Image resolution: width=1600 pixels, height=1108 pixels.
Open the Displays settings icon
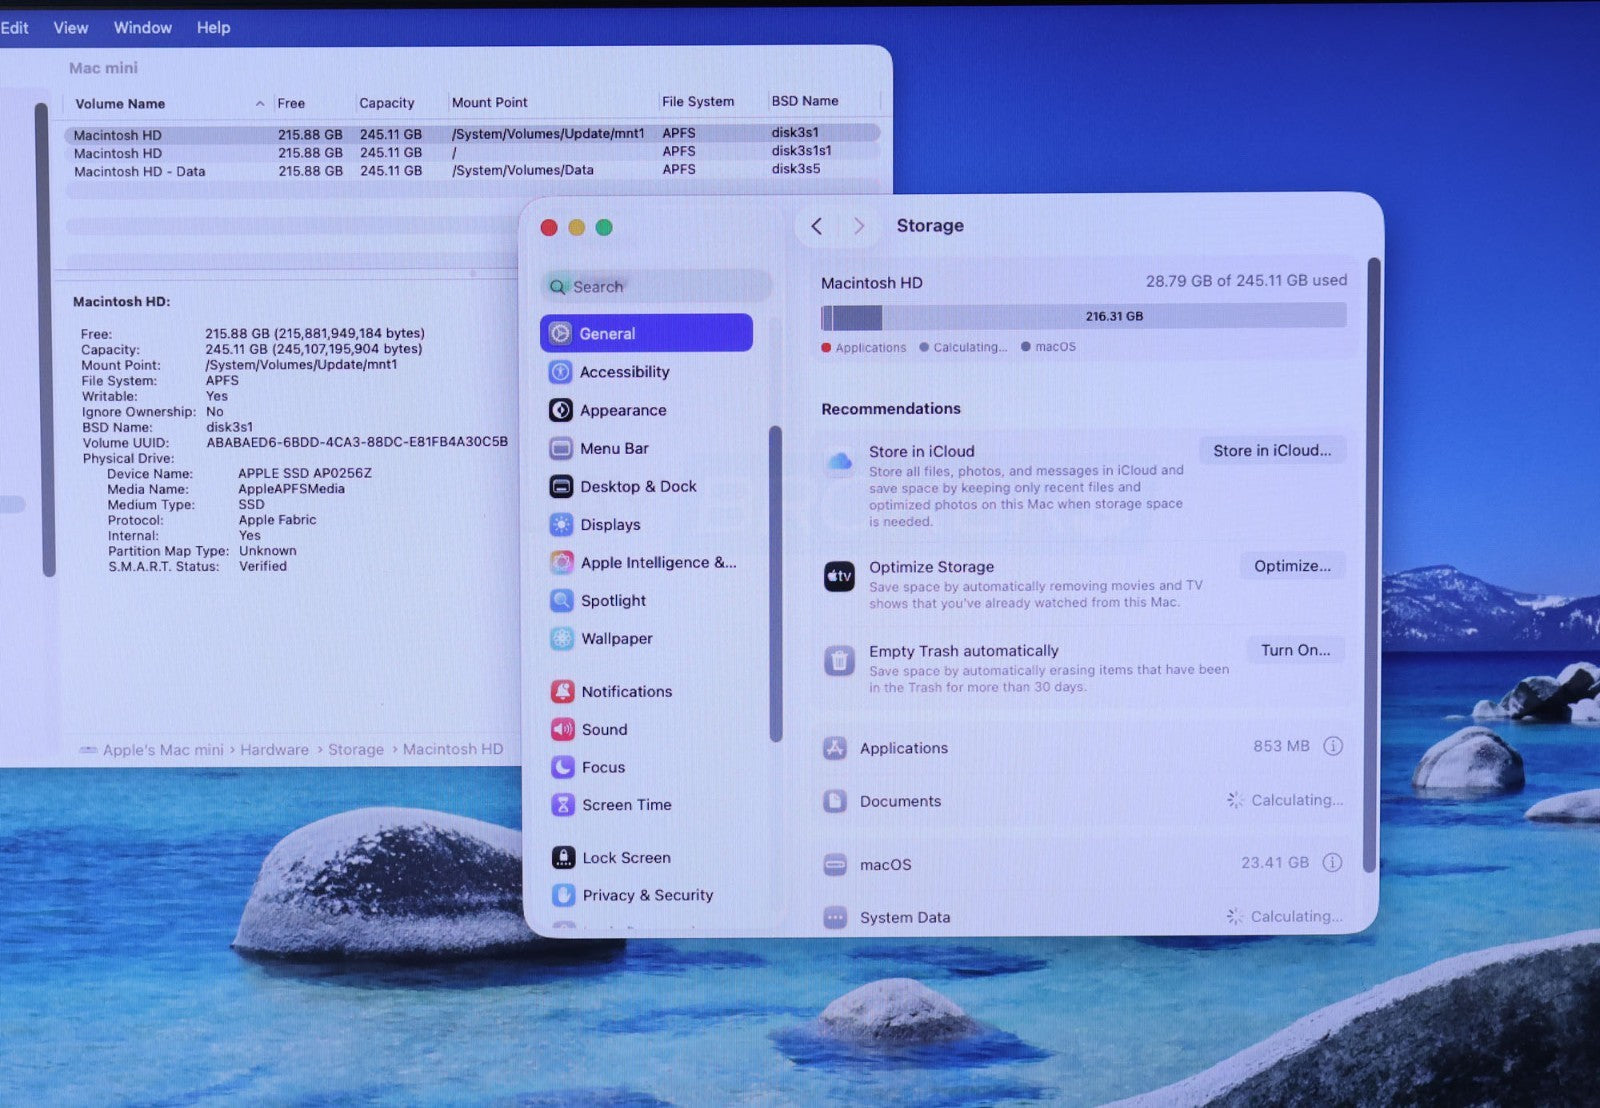point(561,525)
